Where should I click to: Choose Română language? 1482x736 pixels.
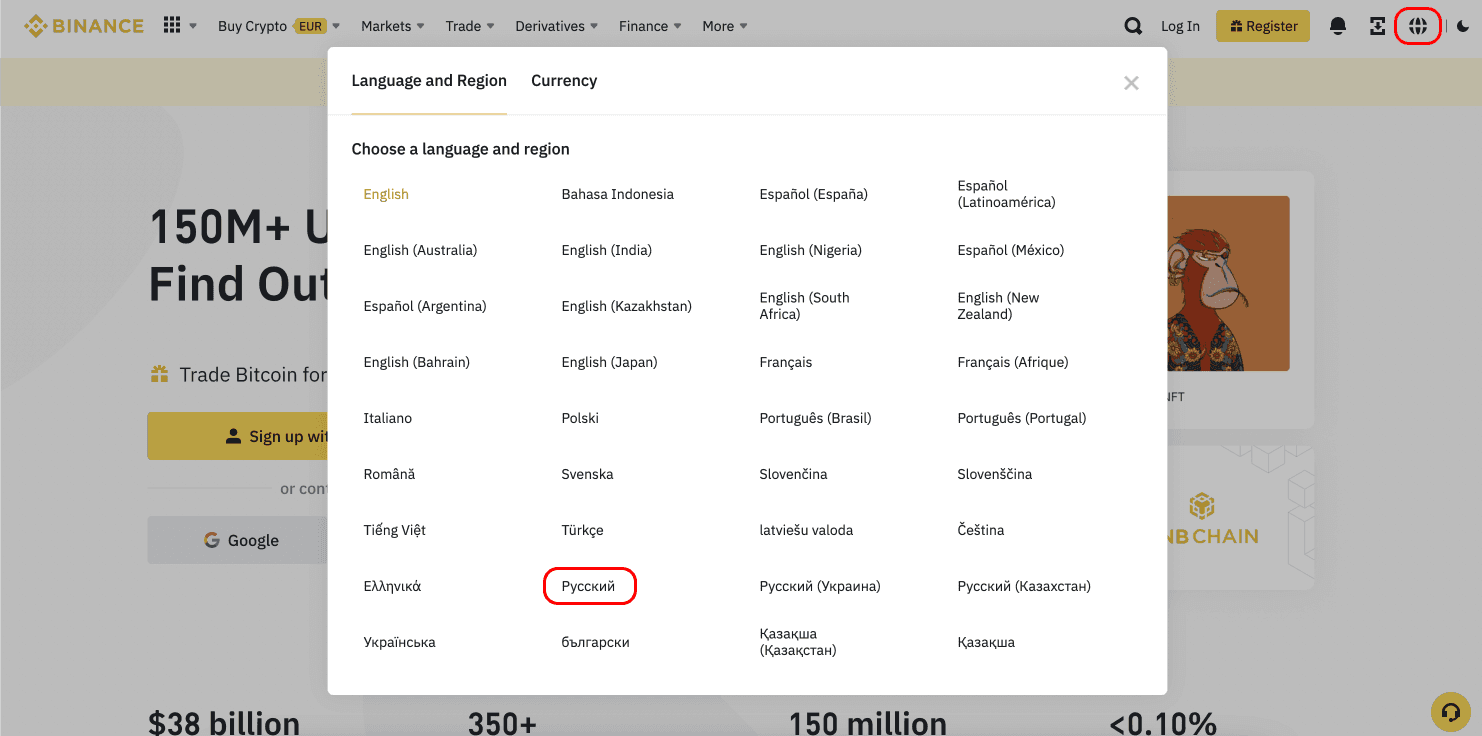point(389,474)
